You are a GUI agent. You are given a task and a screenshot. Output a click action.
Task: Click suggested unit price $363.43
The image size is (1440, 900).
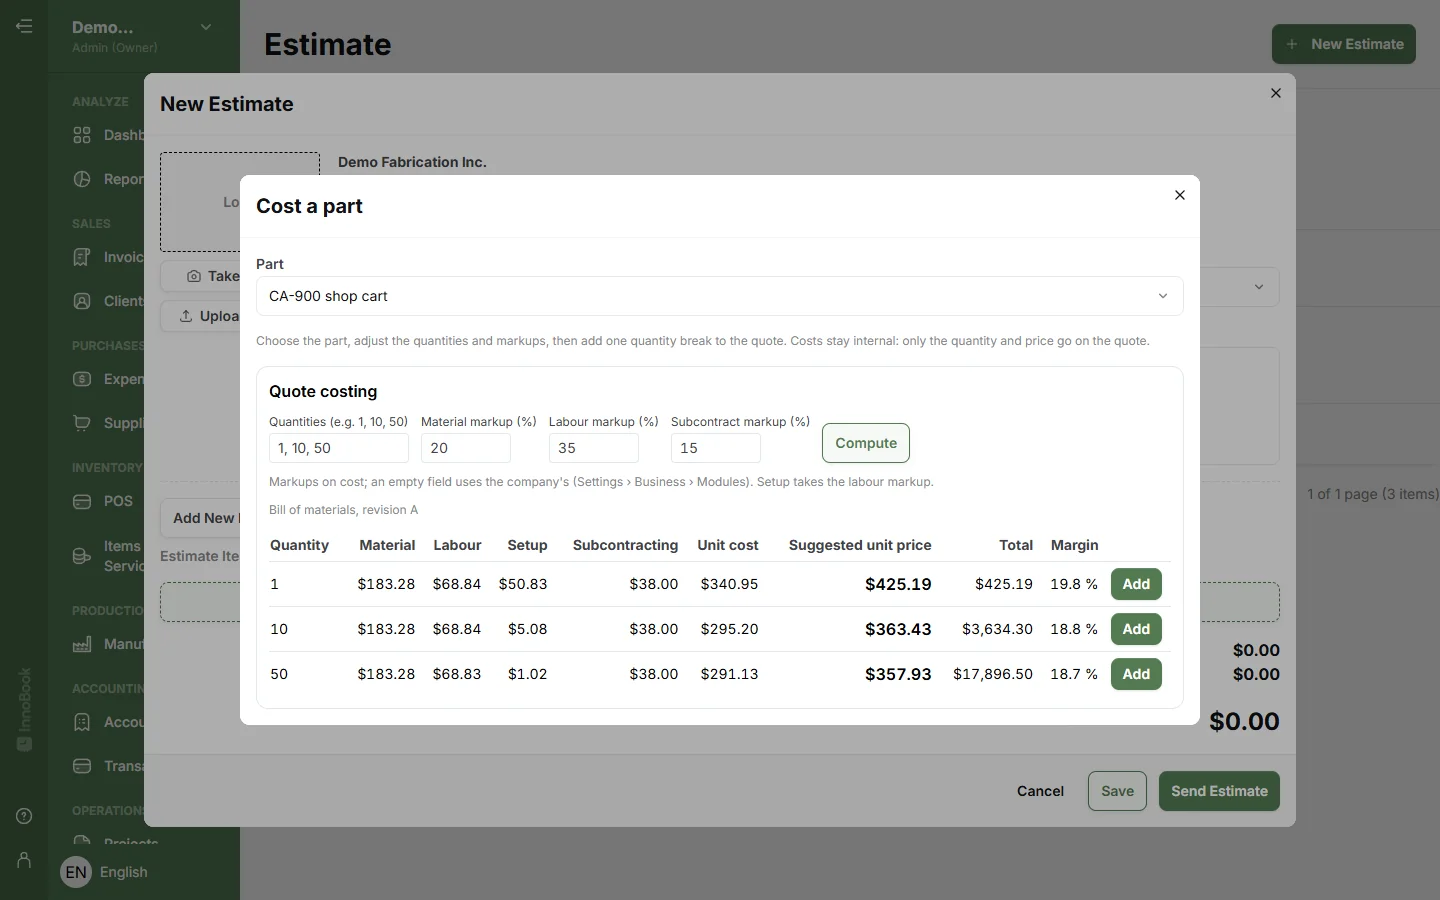tap(898, 629)
